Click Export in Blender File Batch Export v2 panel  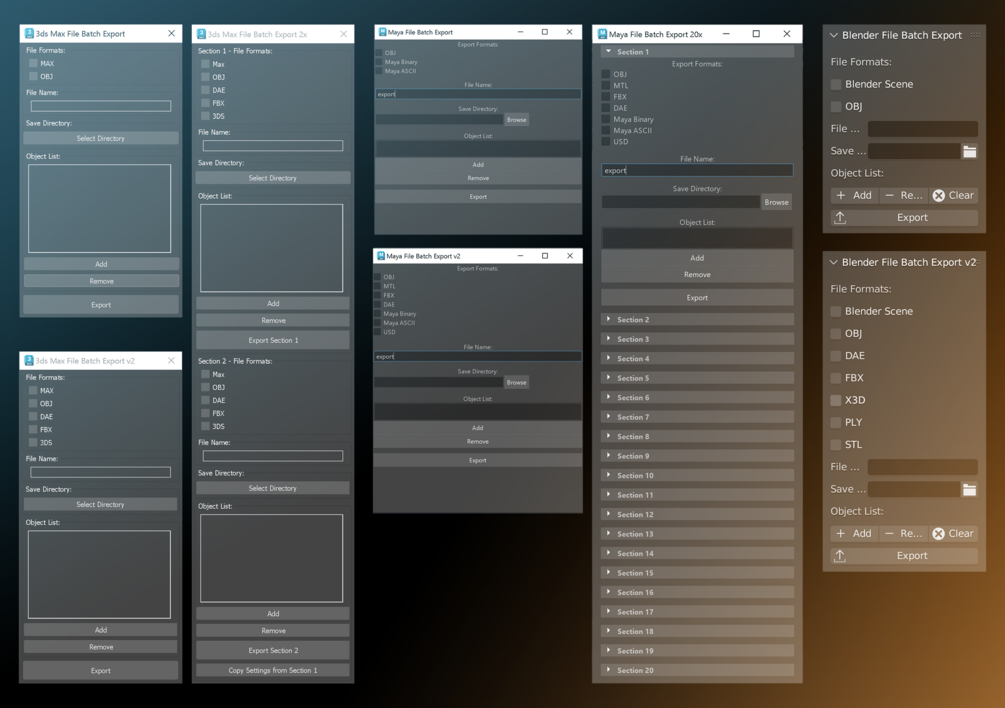pyautogui.click(x=904, y=556)
